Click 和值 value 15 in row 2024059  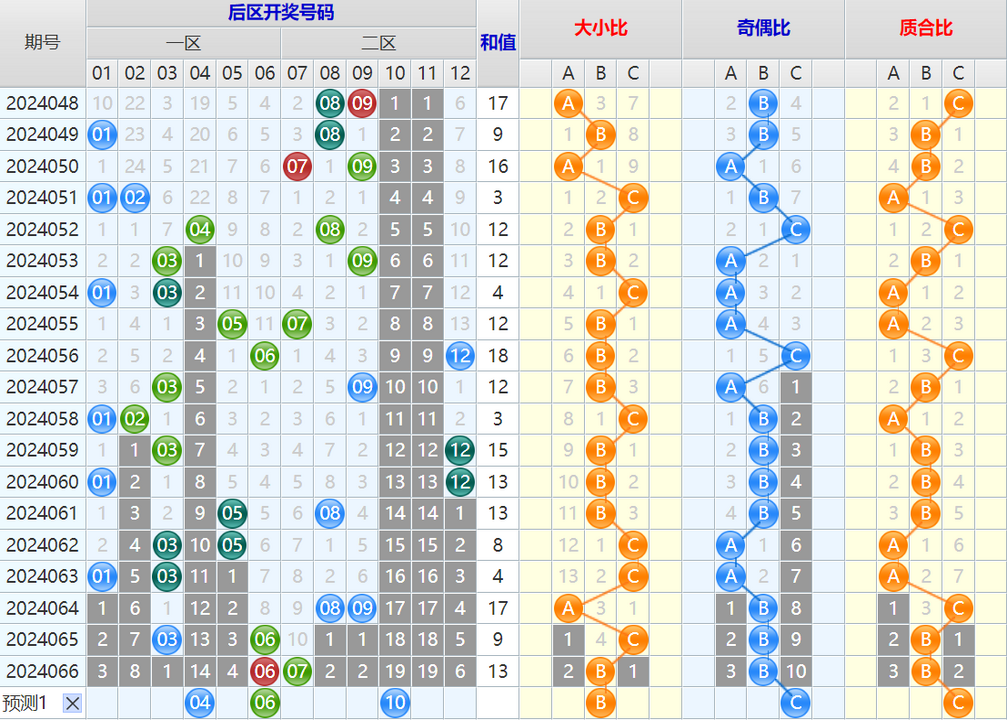click(x=498, y=450)
